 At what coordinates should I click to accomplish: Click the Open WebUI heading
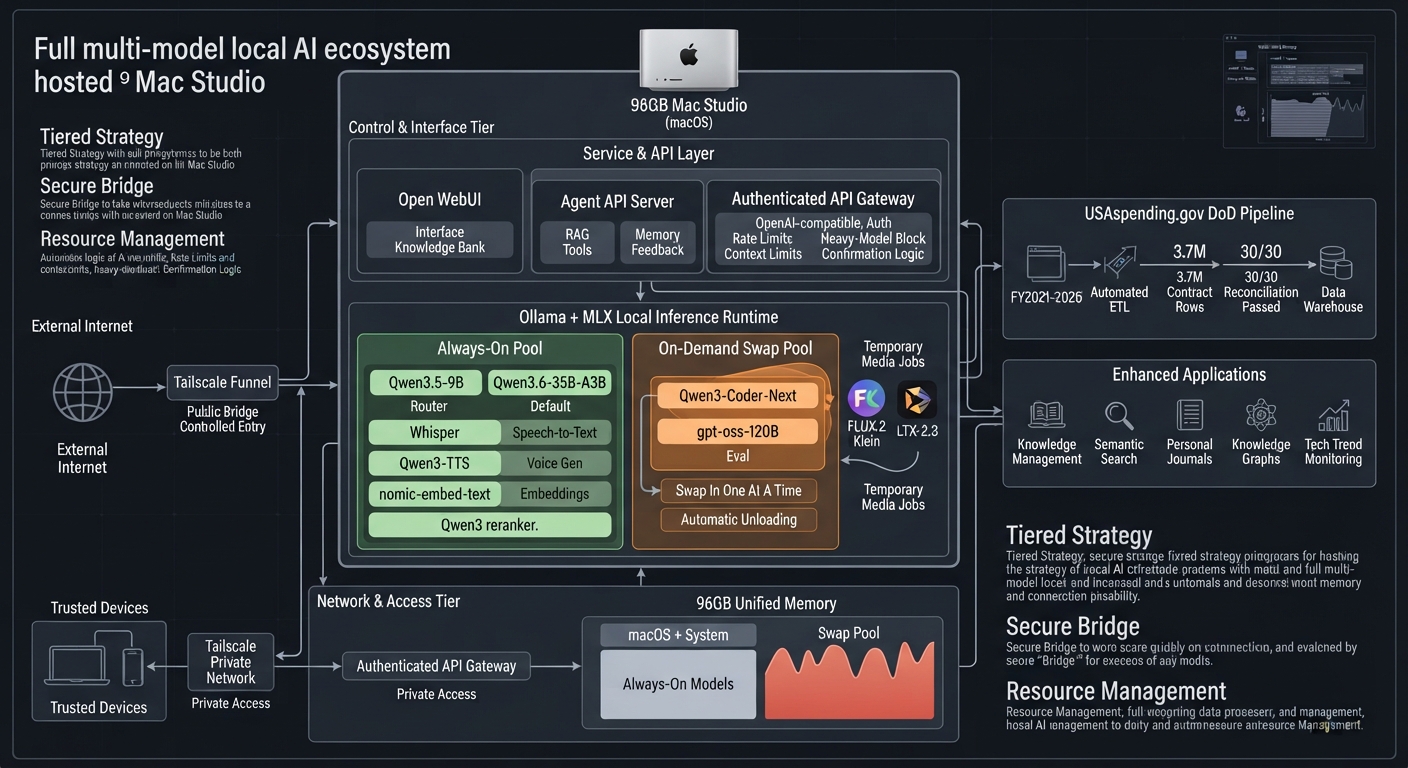click(440, 199)
